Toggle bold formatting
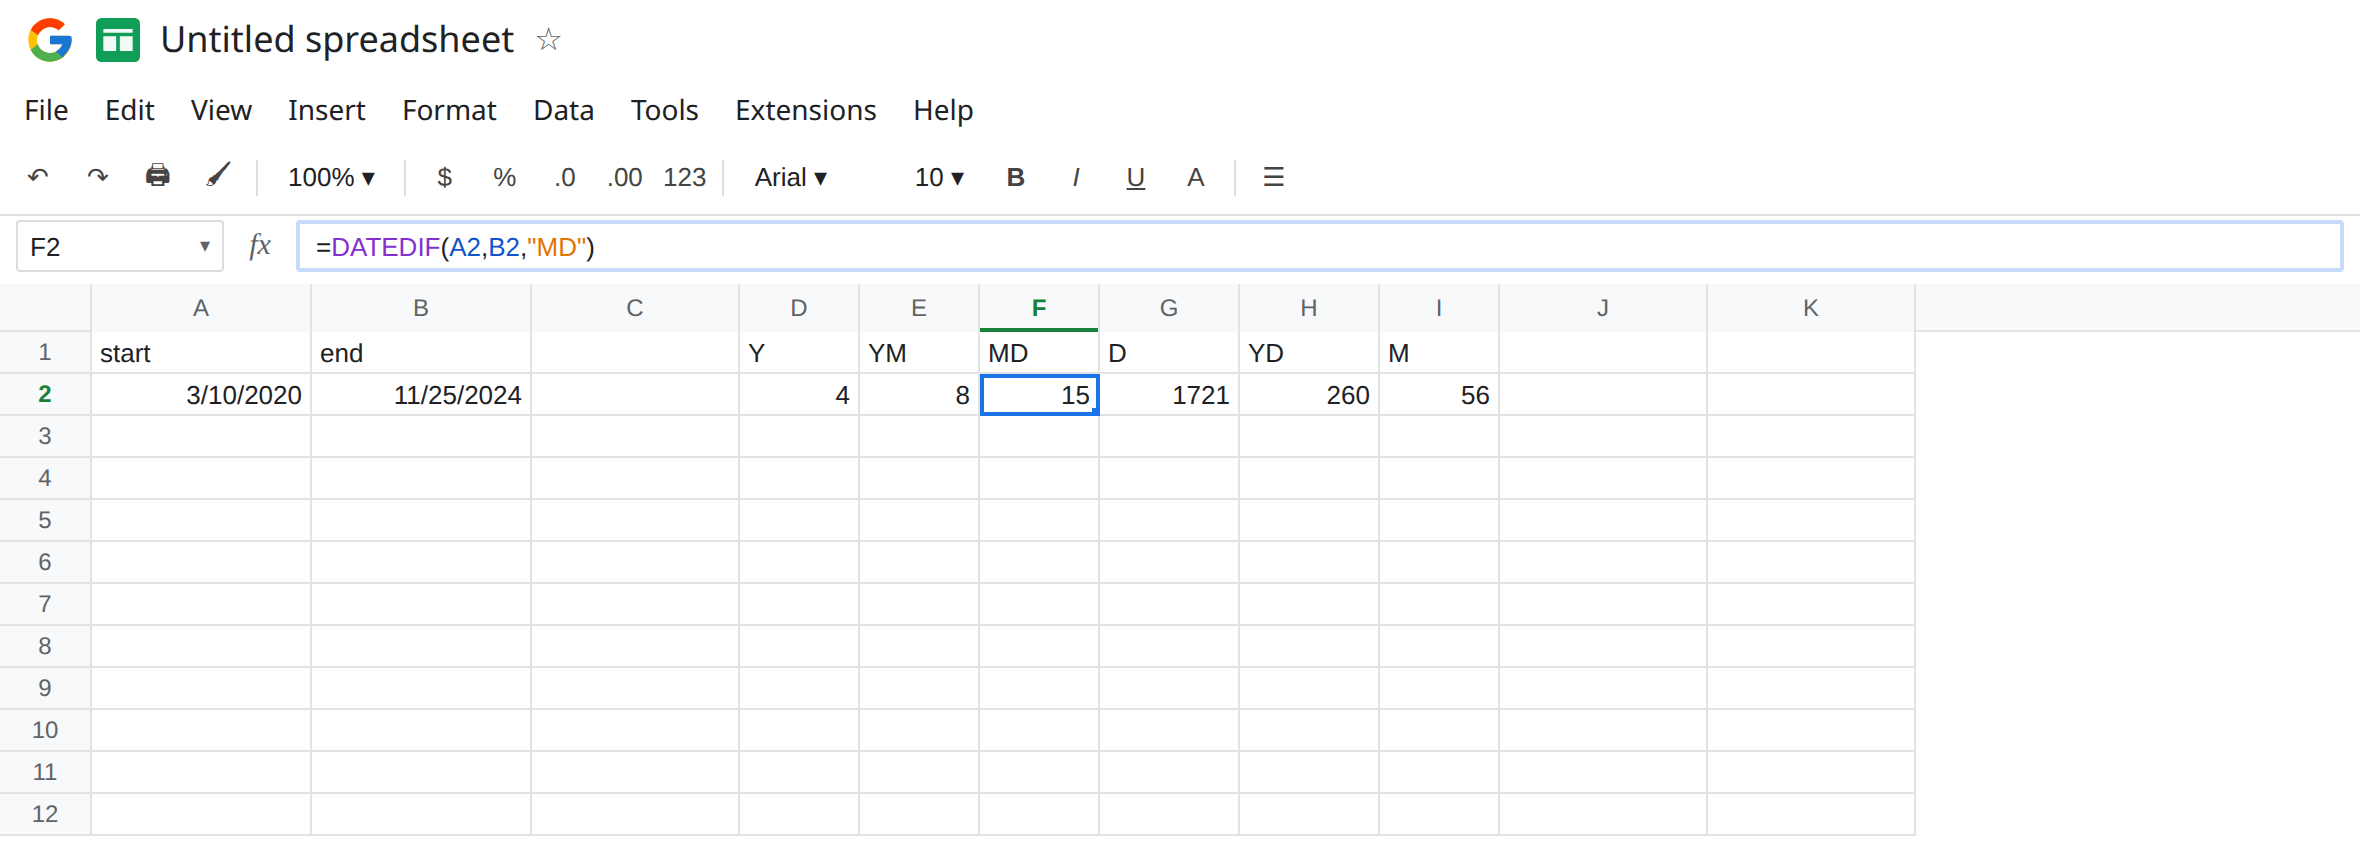The height and width of the screenshot is (848, 2360). click(1015, 177)
